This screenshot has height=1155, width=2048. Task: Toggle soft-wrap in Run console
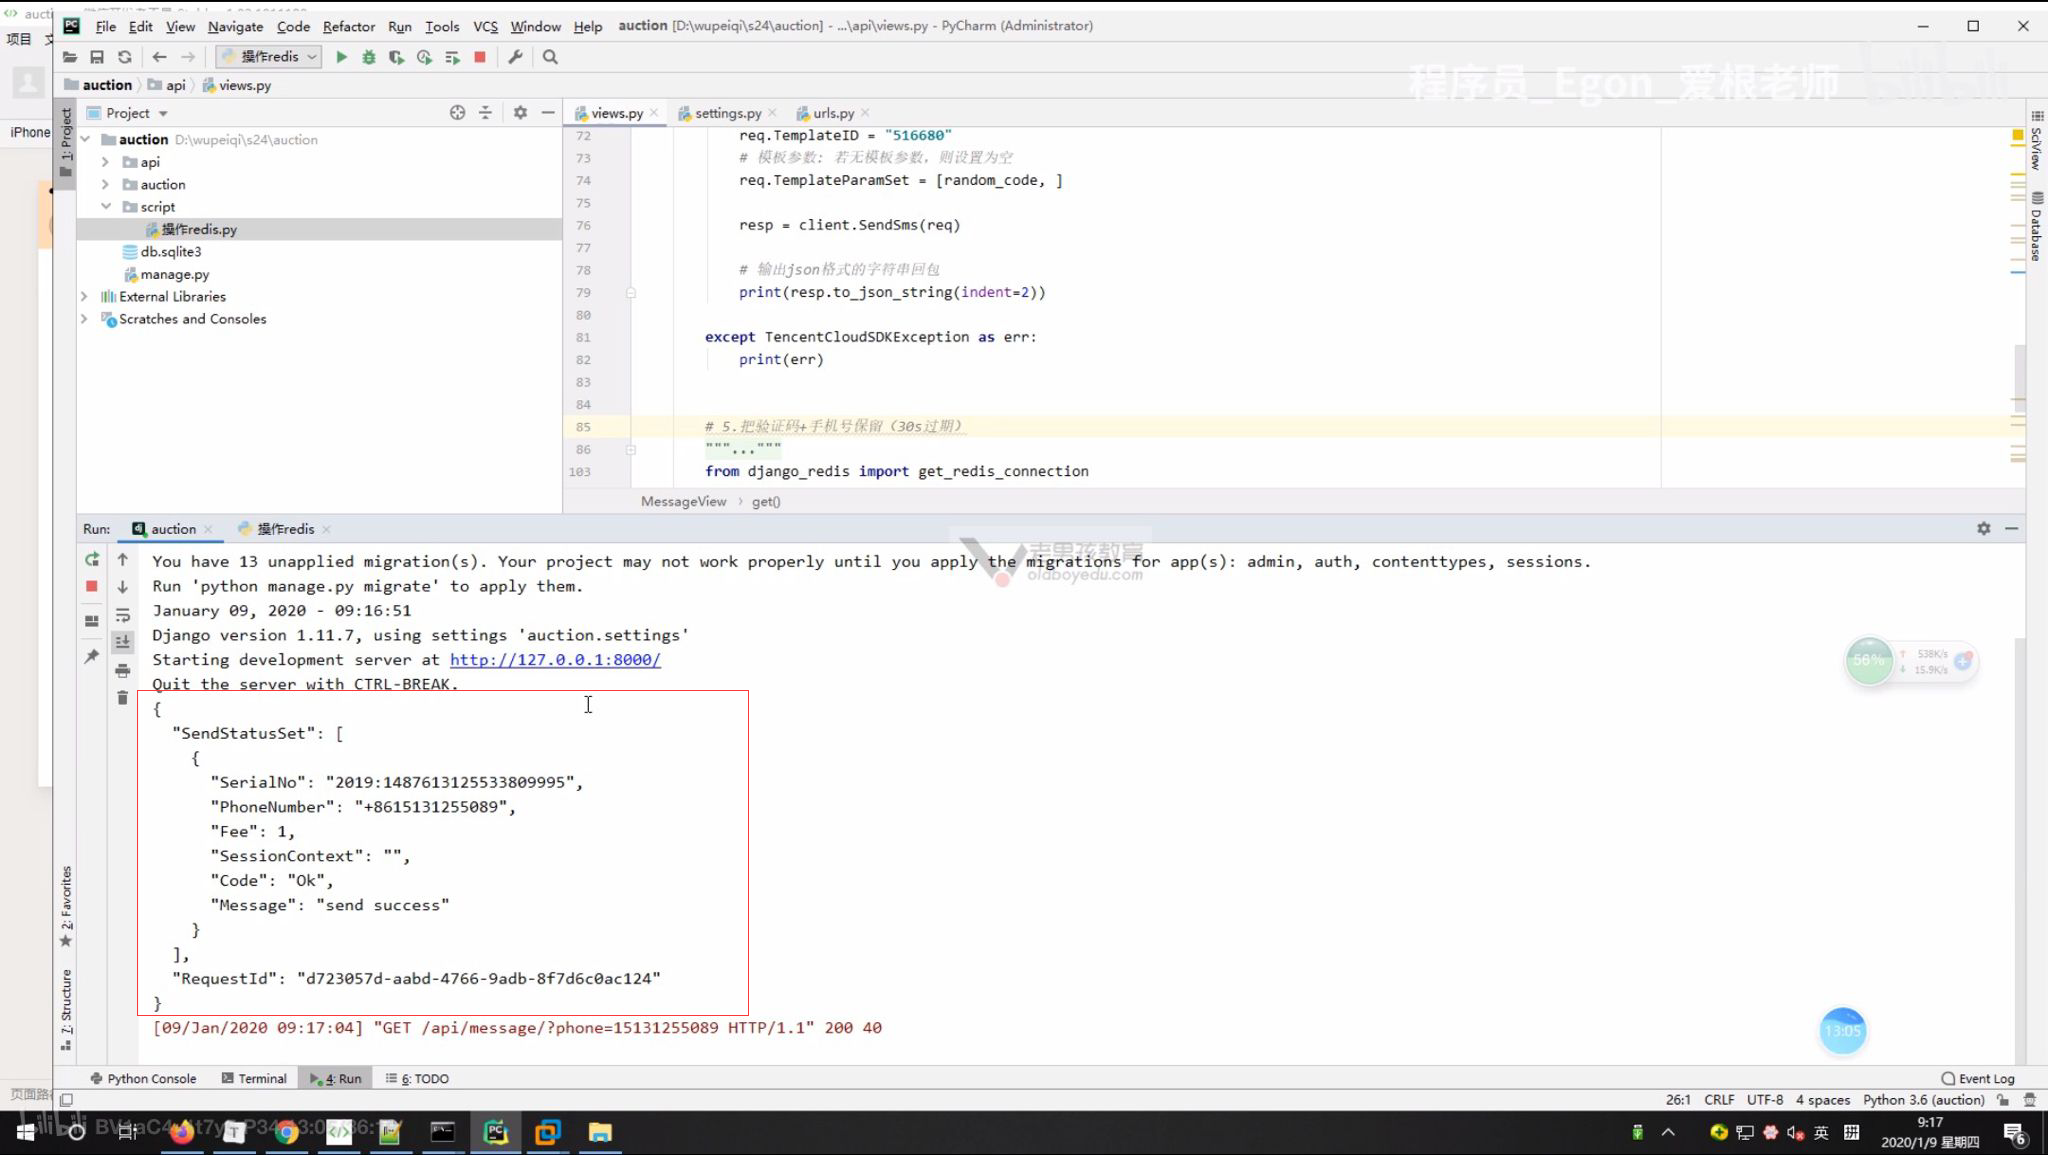point(122,615)
